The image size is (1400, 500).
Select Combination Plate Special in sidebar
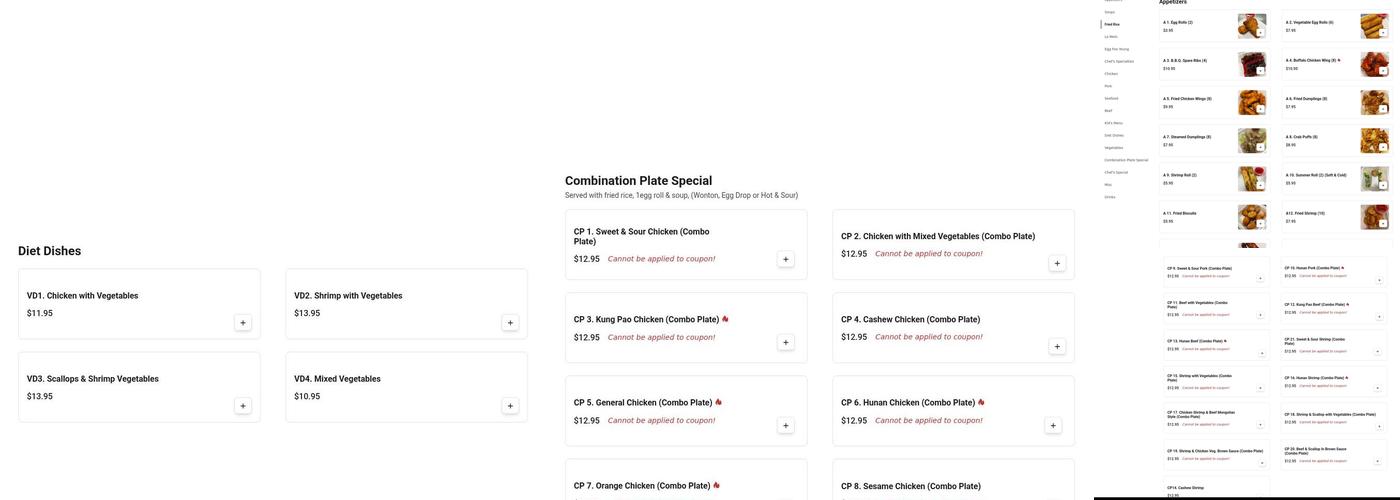tap(1126, 160)
